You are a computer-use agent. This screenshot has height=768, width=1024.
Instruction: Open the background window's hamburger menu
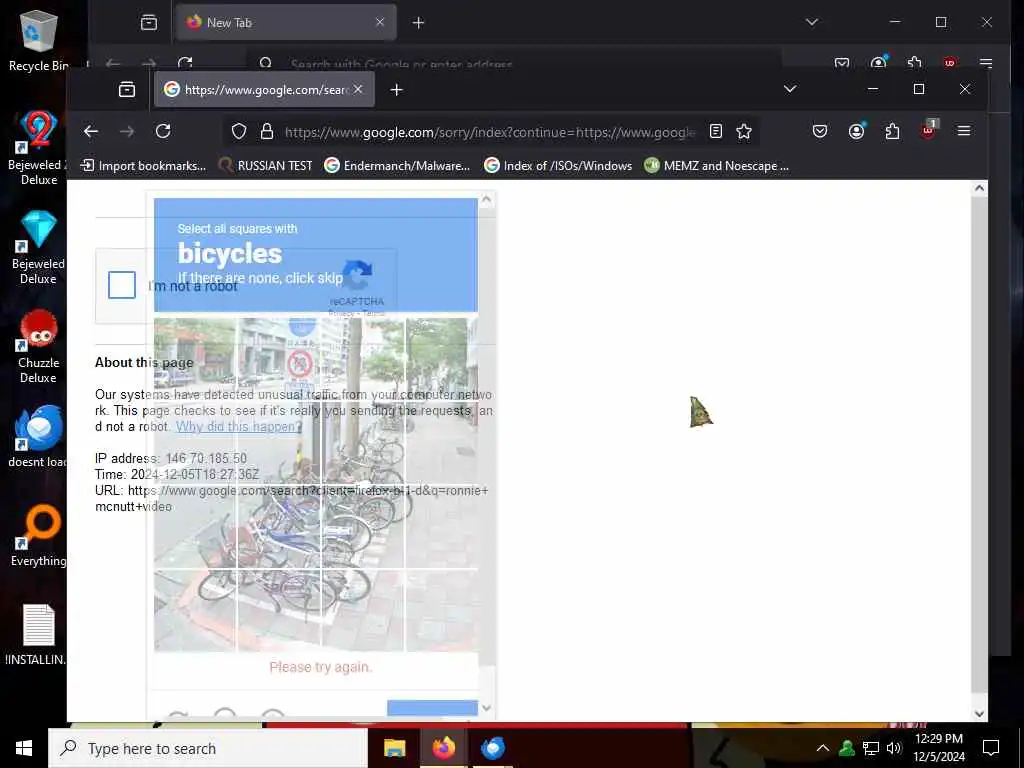click(x=986, y=63)
